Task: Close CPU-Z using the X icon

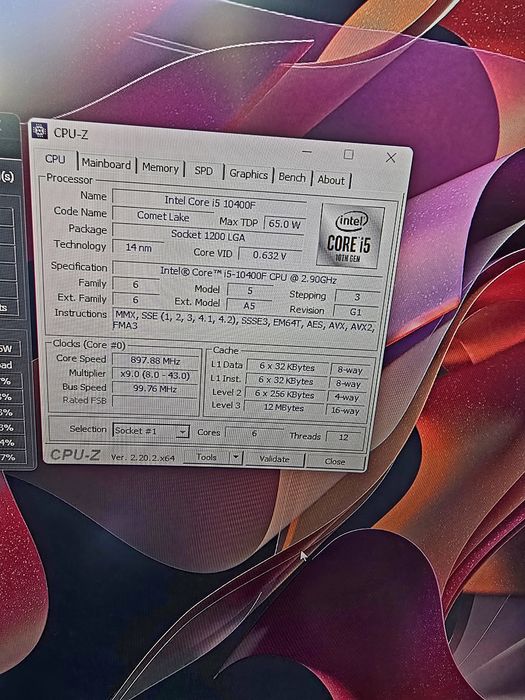Action: tap(391, 158)
